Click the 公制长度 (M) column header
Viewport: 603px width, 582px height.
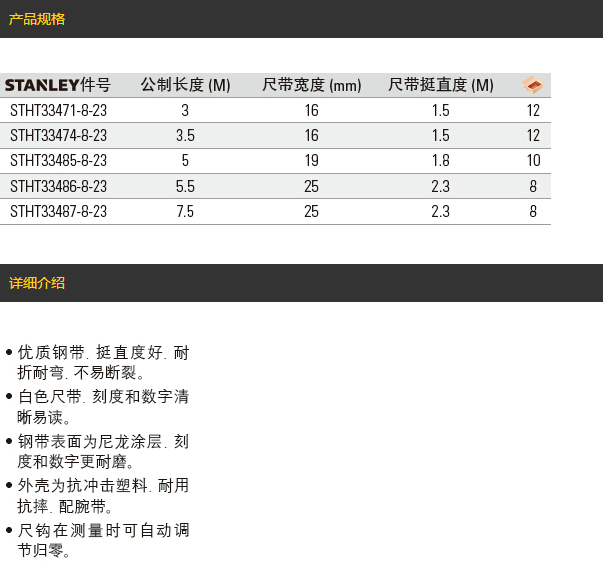coord(185,85)
